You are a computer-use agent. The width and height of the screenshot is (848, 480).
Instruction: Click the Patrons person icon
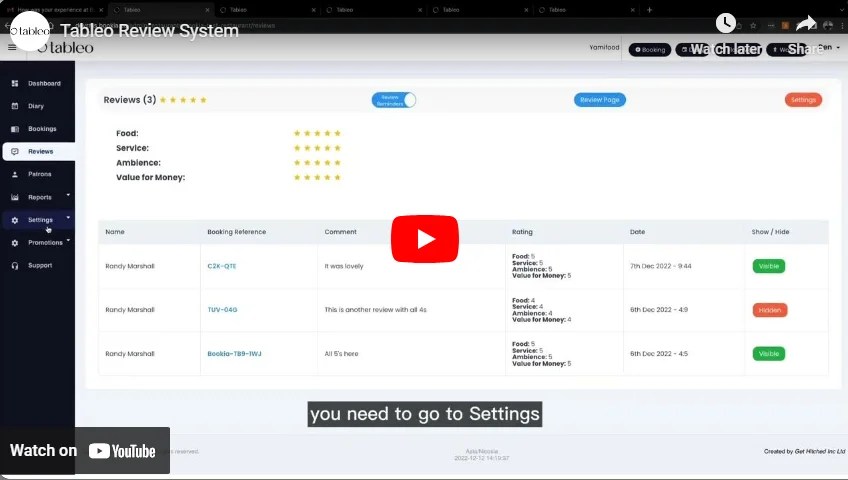[15, 174]
